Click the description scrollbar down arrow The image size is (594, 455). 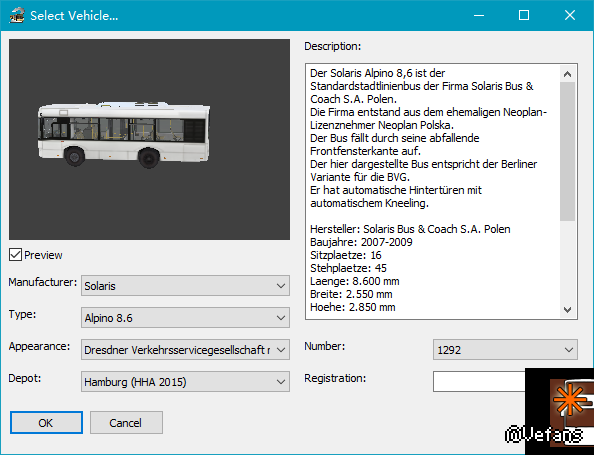pyautogui.click(x=567, y=310)
